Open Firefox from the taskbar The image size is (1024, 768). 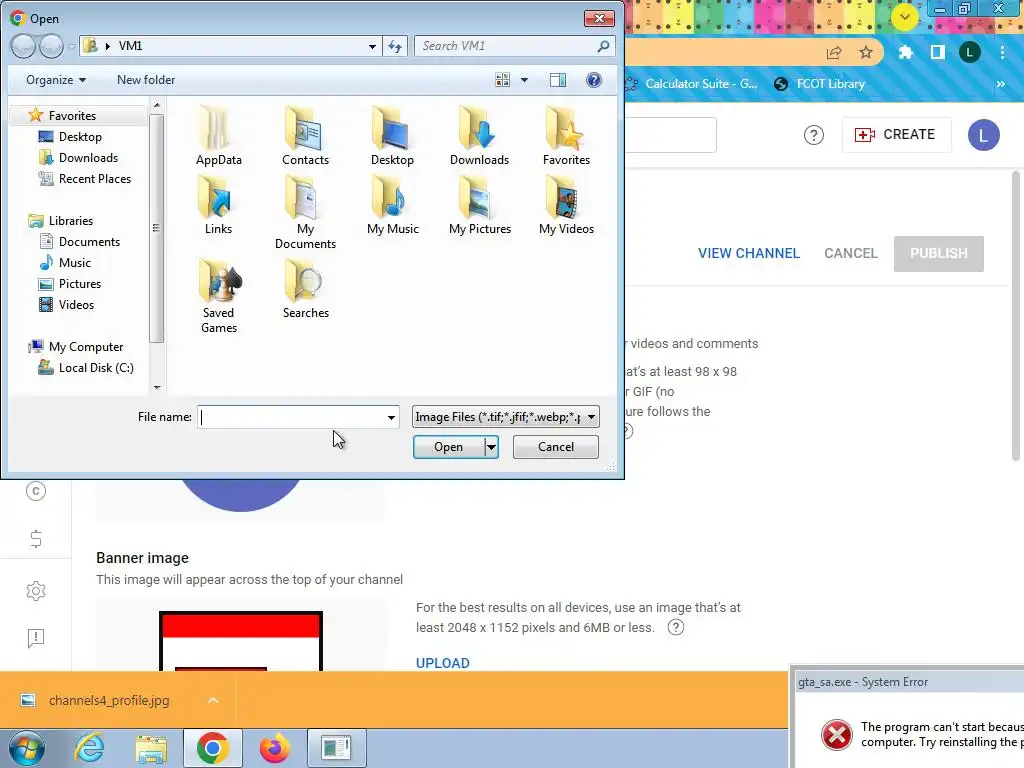(x=274, y=748)
